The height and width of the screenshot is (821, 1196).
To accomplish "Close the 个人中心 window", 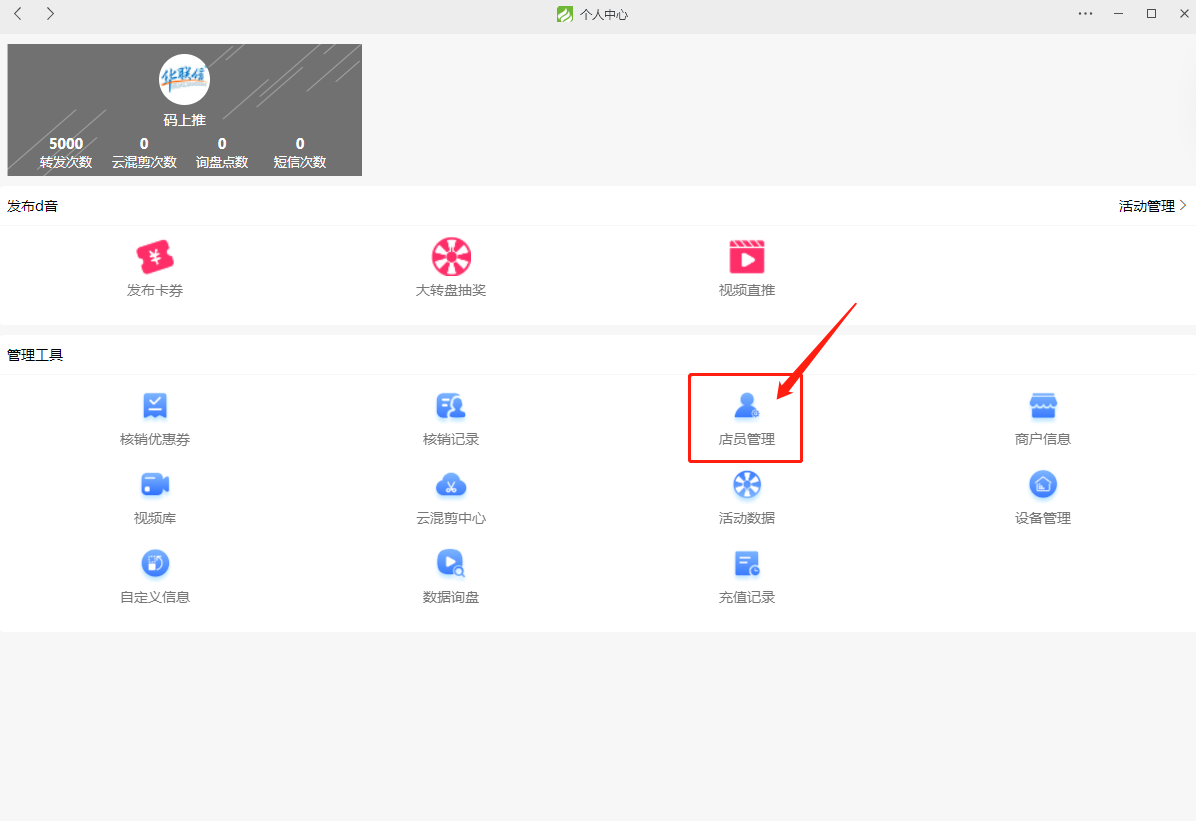I will point(1185,14).
